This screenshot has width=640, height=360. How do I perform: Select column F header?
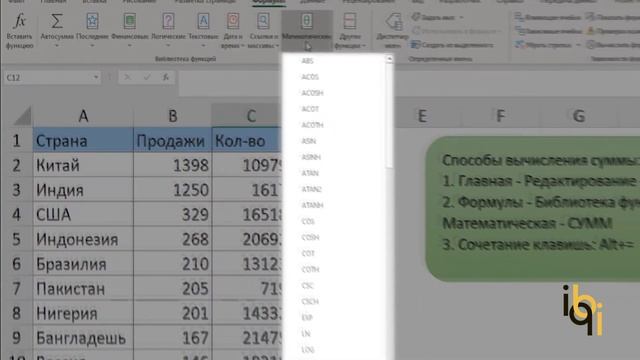[x=500, y=116]
